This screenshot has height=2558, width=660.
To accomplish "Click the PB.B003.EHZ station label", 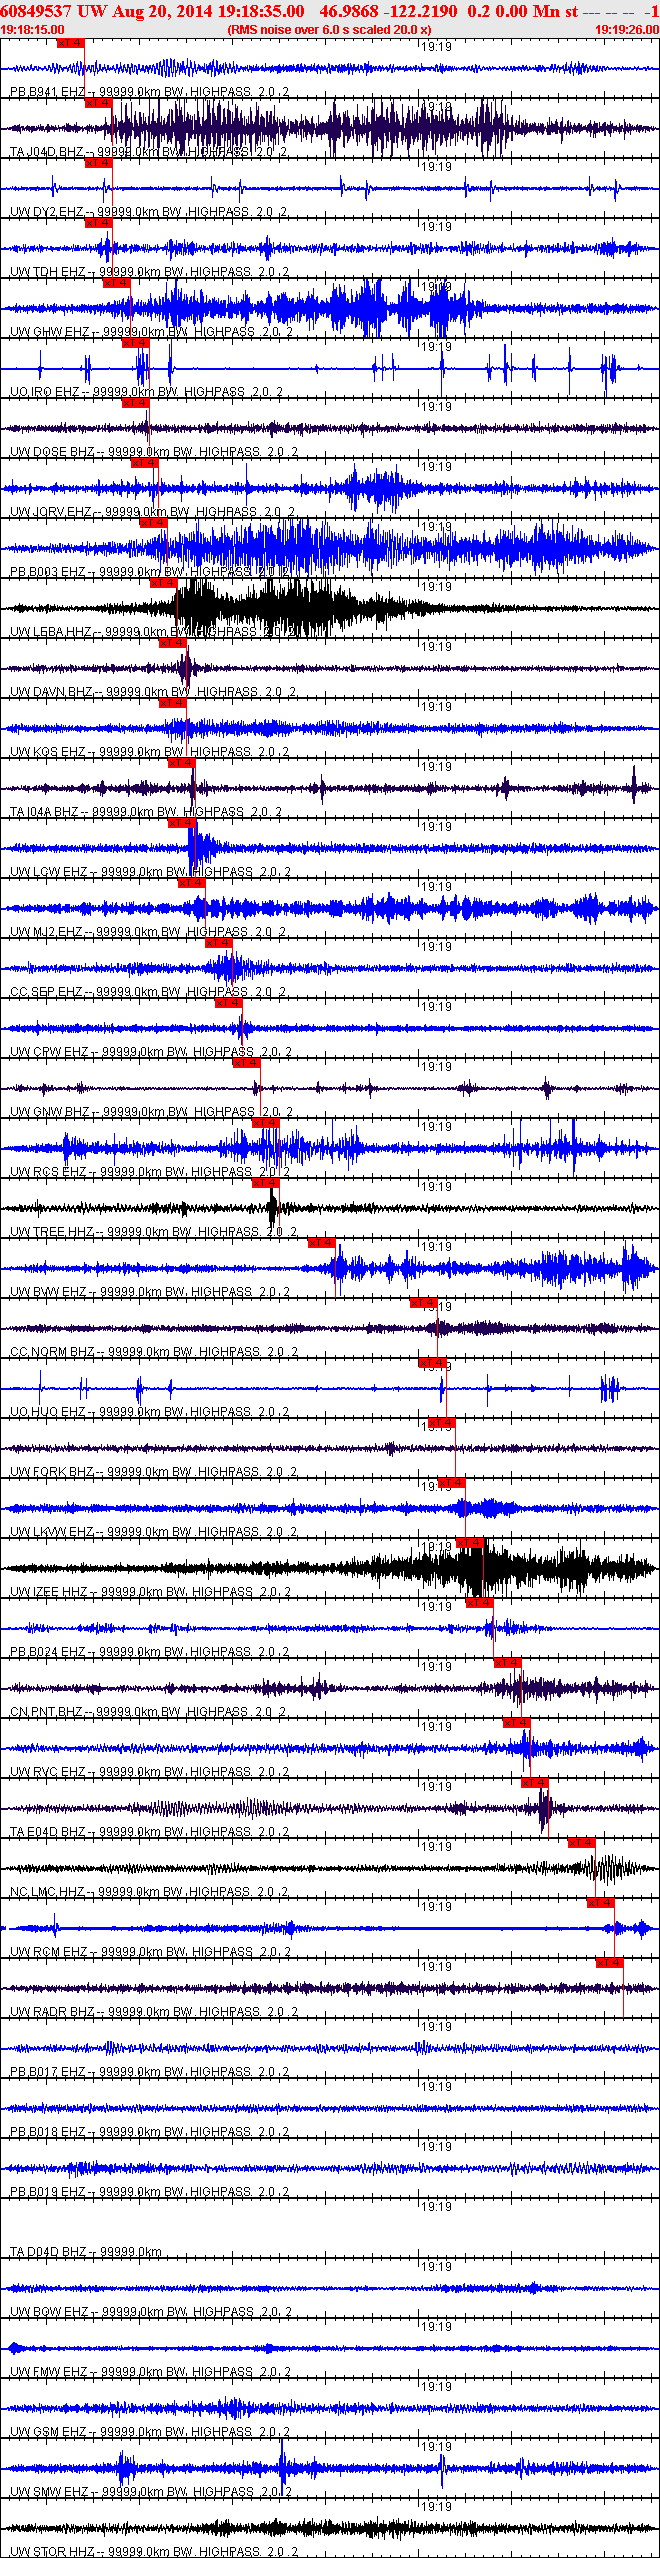I will click(48, 572).
